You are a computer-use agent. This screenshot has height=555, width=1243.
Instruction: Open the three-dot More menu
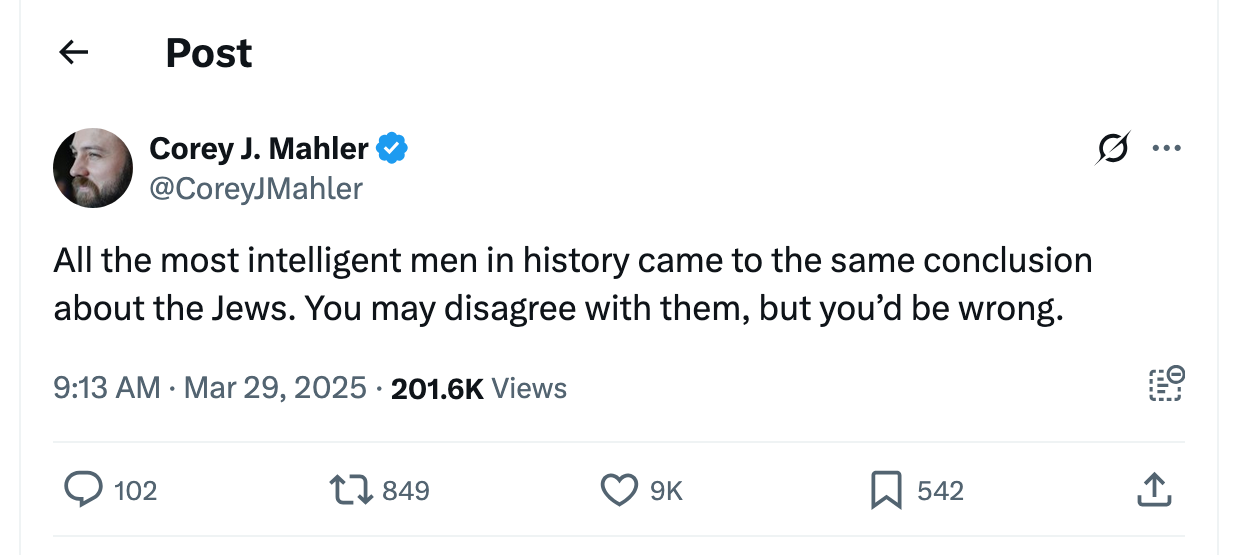1166,149
